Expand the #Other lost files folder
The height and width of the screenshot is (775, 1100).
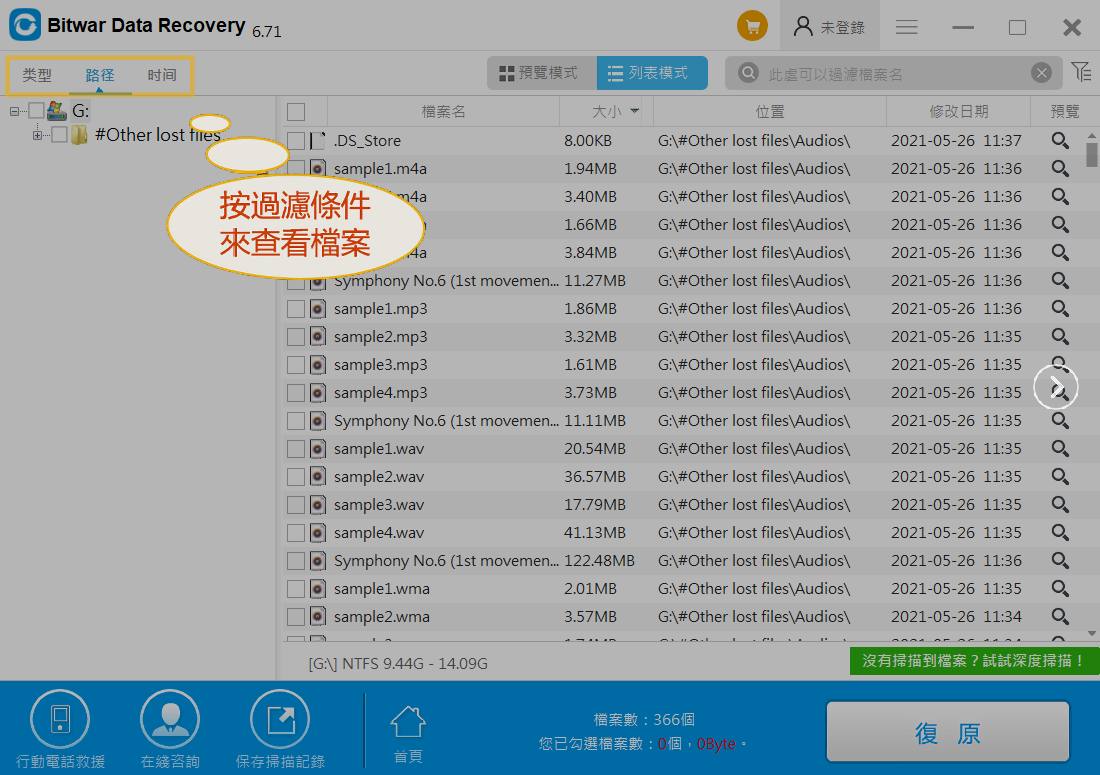click(x=38, y=135)
